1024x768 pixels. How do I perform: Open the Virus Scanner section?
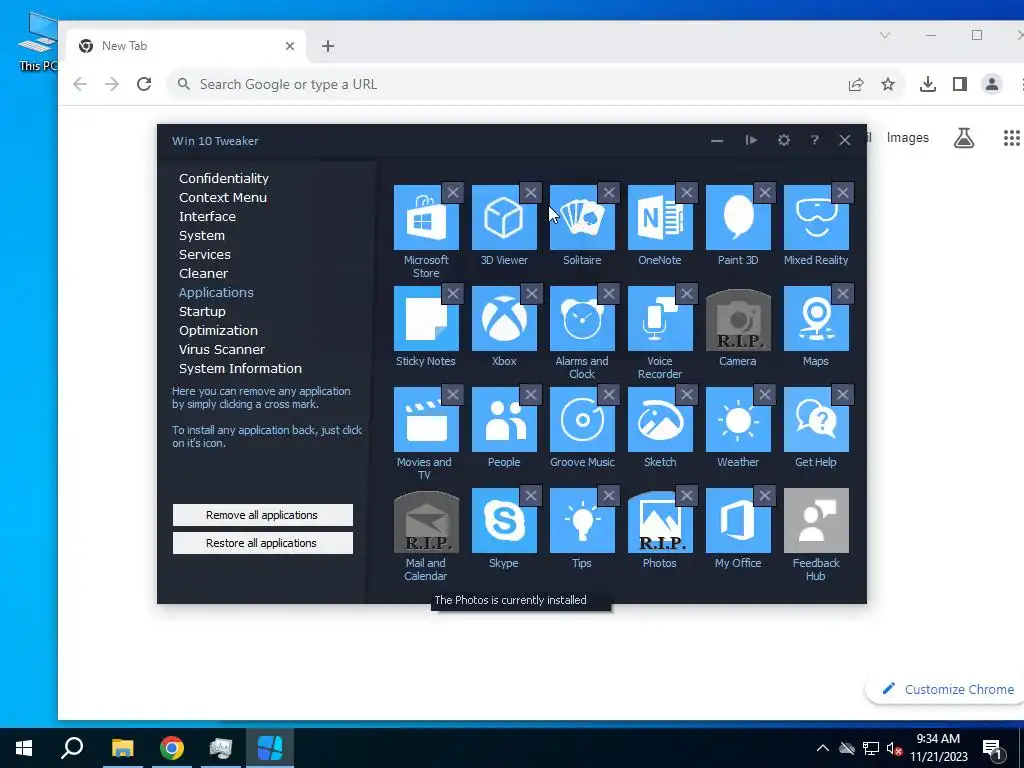(222, 349)
